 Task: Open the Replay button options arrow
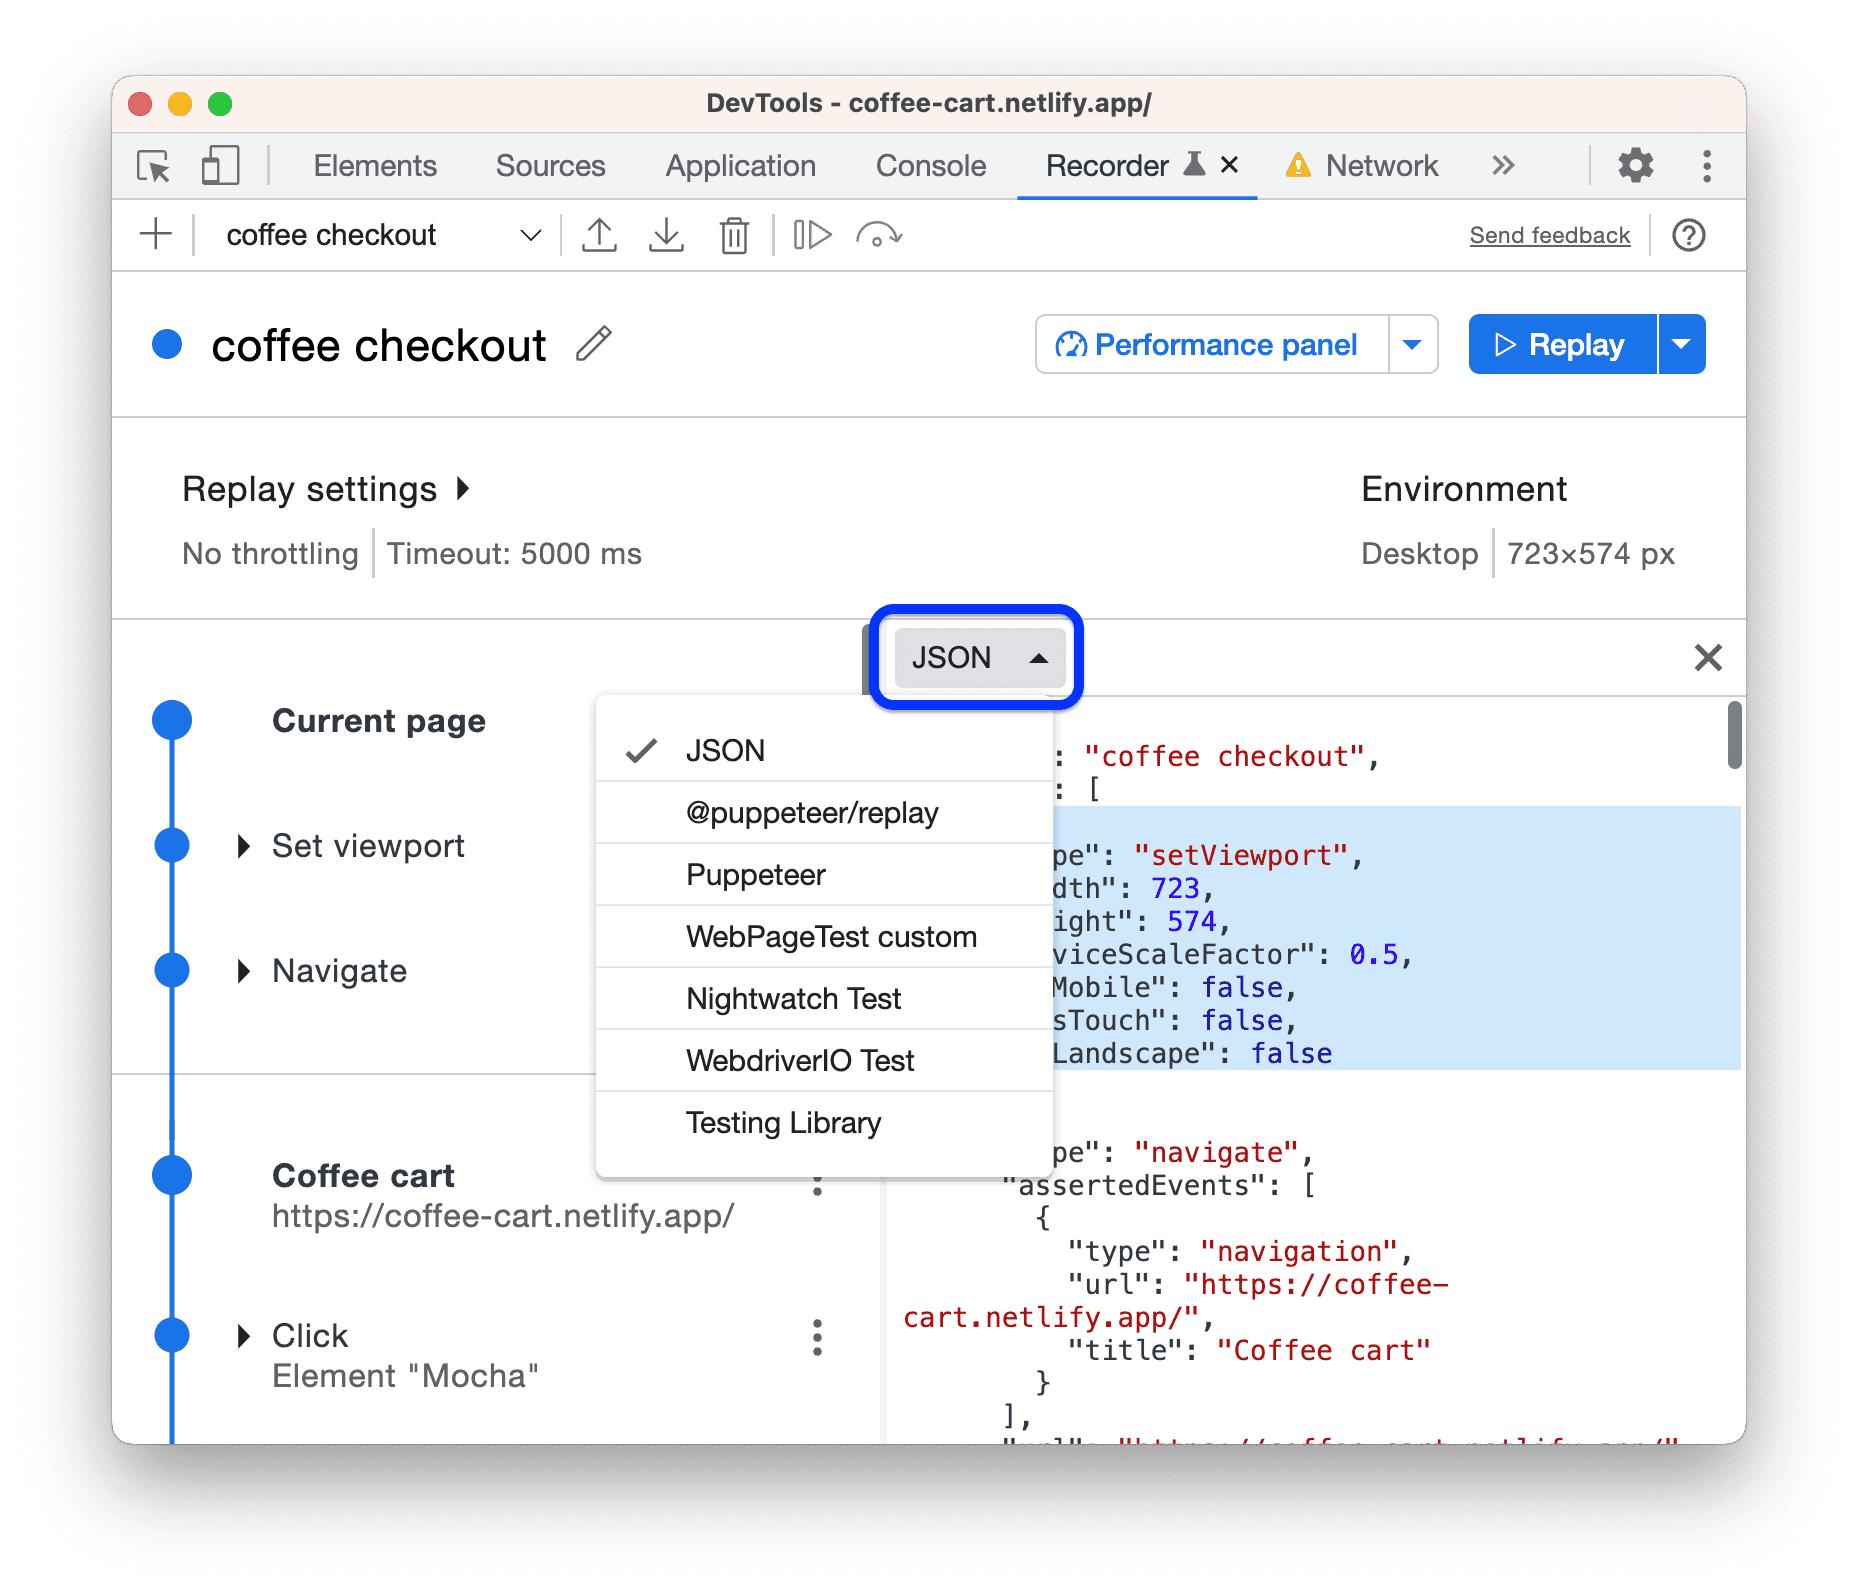1683,344
